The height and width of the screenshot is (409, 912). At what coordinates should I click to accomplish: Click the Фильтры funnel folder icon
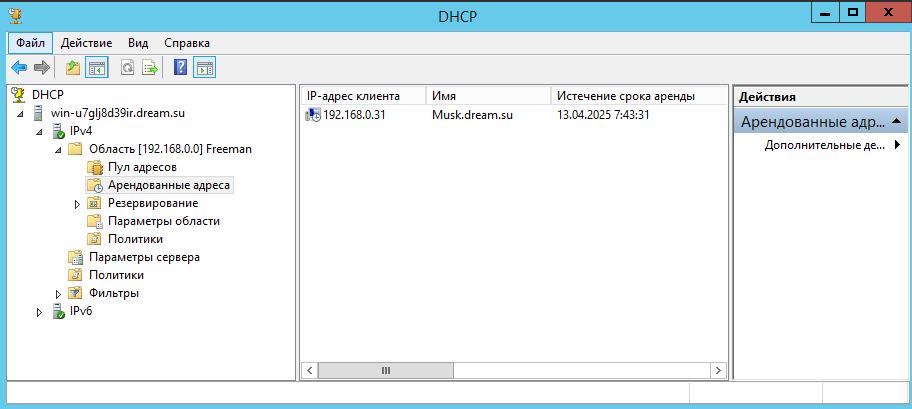(75, 293)
